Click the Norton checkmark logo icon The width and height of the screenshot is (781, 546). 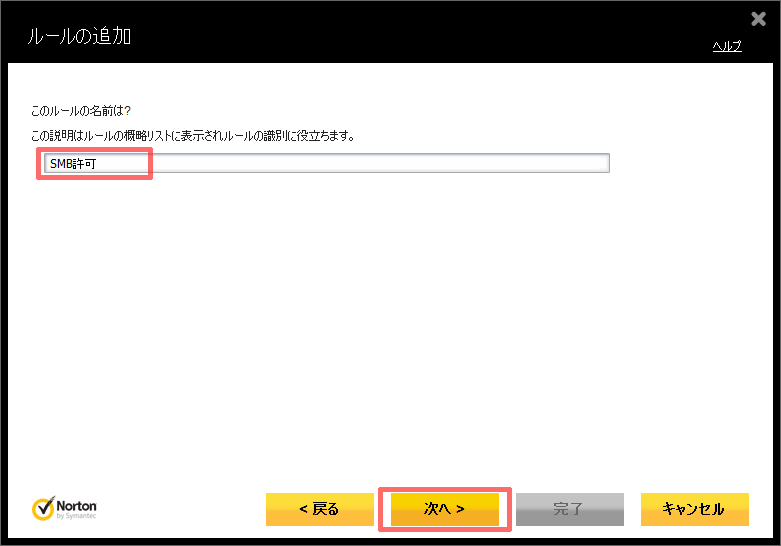pos(43,508)
